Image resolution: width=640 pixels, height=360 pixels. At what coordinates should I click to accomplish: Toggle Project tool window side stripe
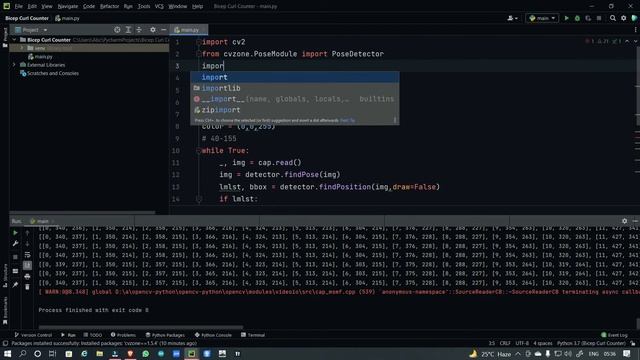pos(5,37)
